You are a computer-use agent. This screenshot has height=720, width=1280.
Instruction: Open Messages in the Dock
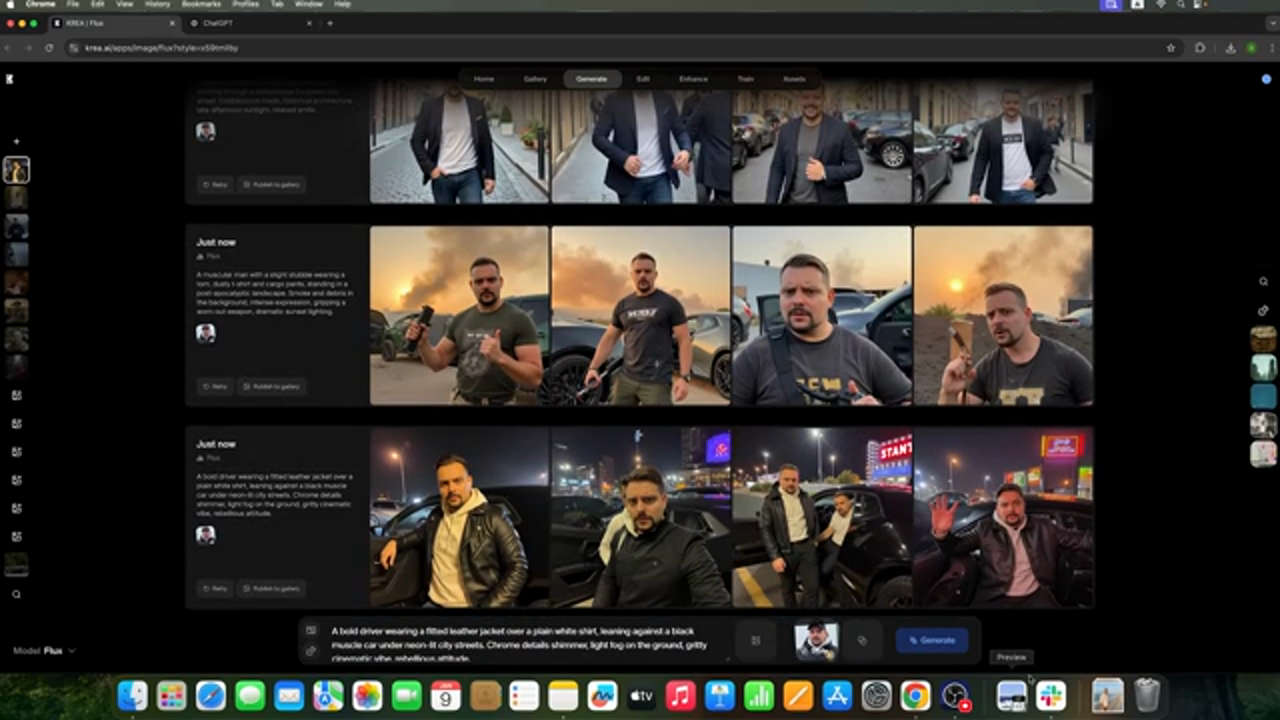tap(250, 695)
